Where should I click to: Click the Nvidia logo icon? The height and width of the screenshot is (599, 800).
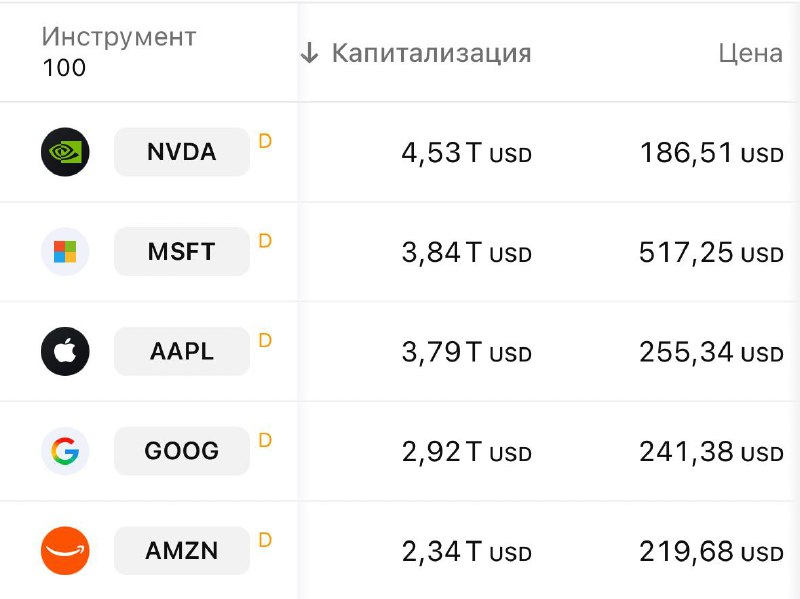(x=65, y=152)
